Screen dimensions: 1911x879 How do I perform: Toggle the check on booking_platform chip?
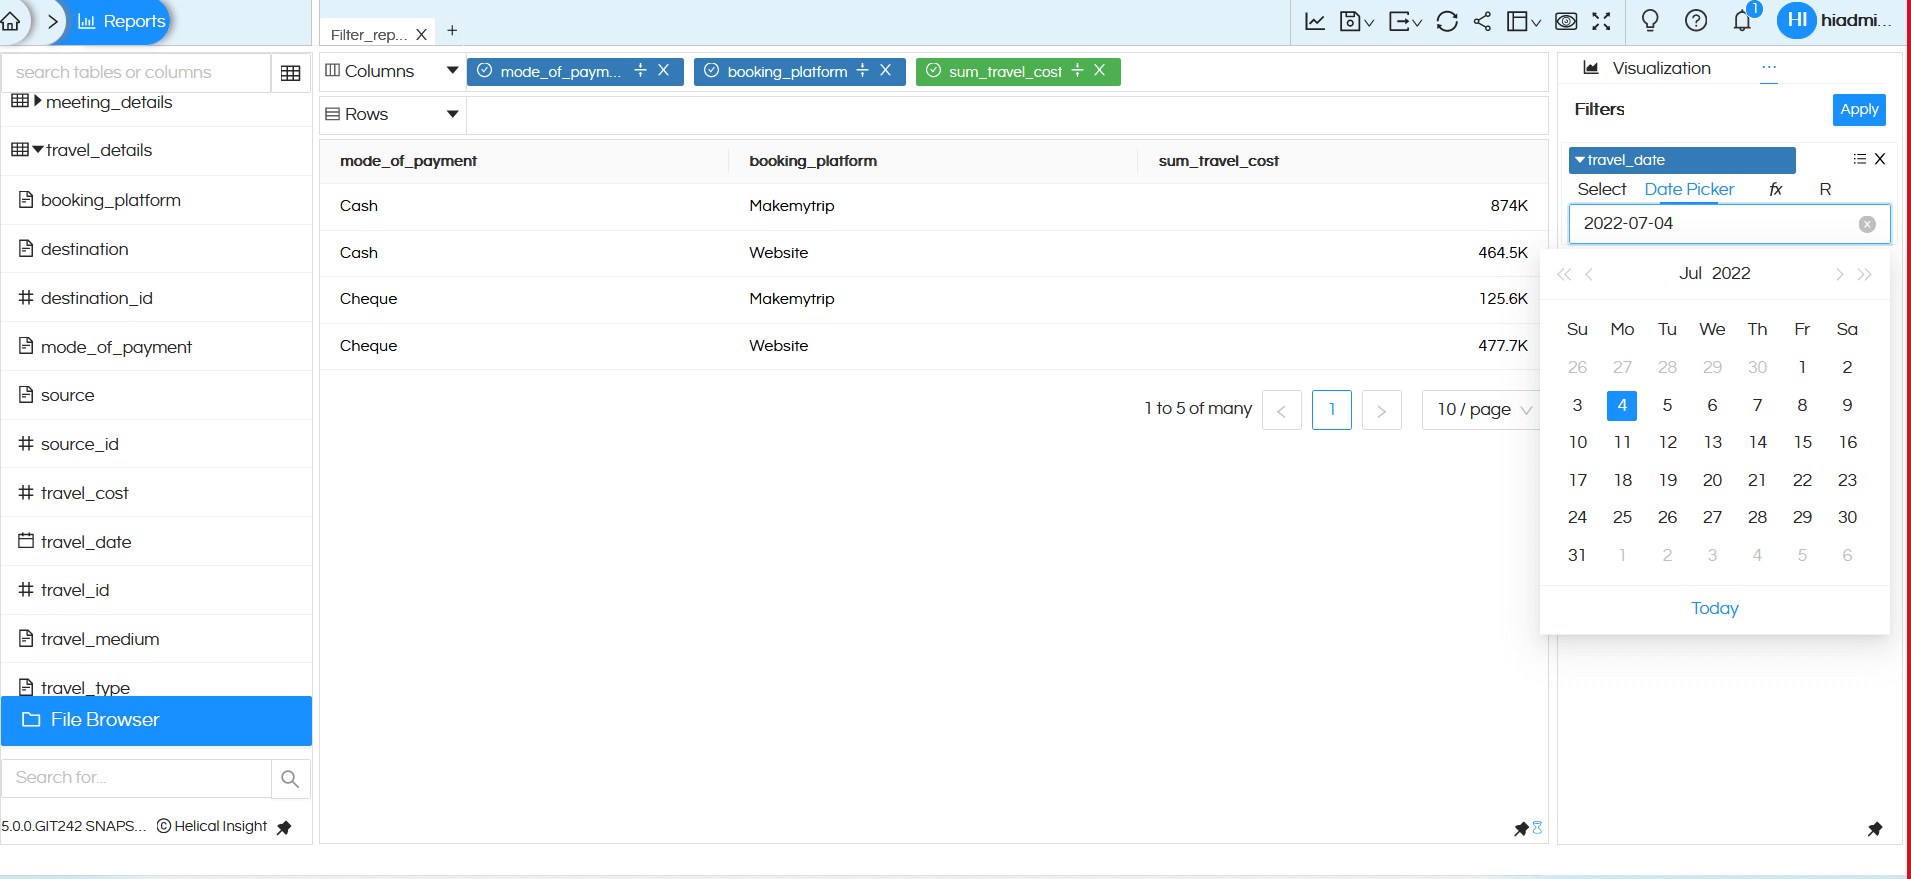pyautogui.click(x=711, y=71)
